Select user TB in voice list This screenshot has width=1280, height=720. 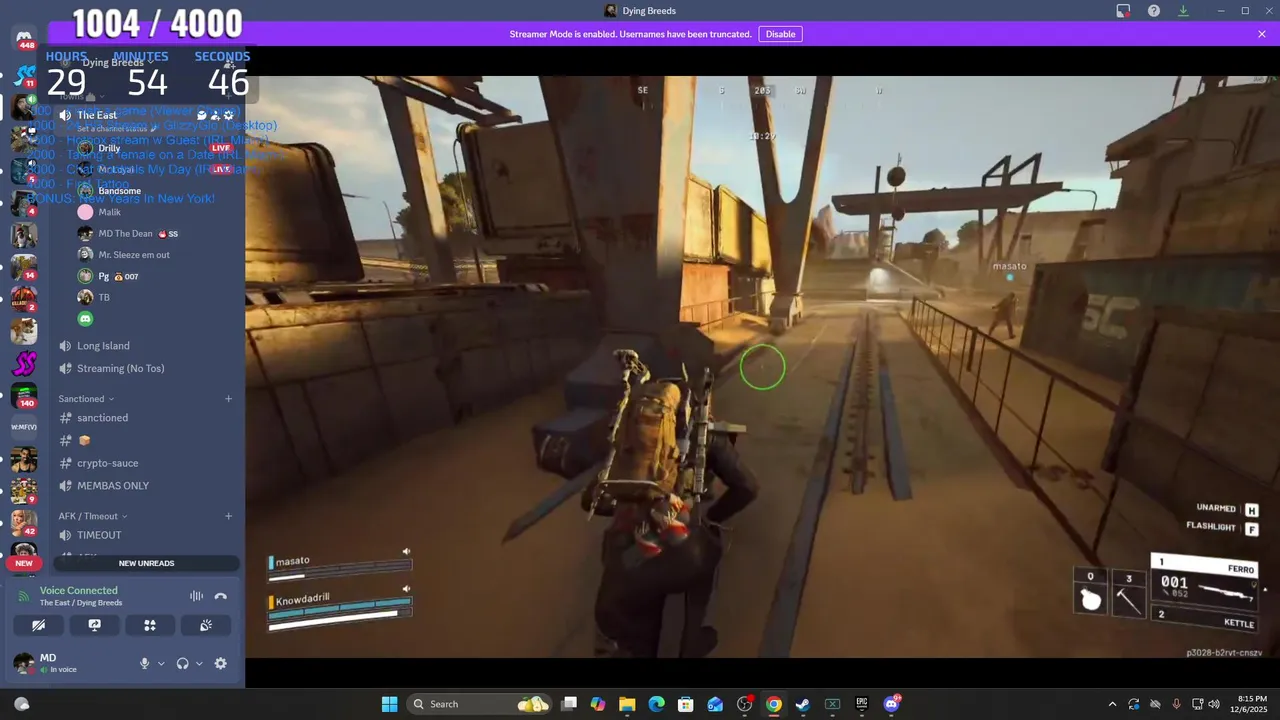coord(104,297)
